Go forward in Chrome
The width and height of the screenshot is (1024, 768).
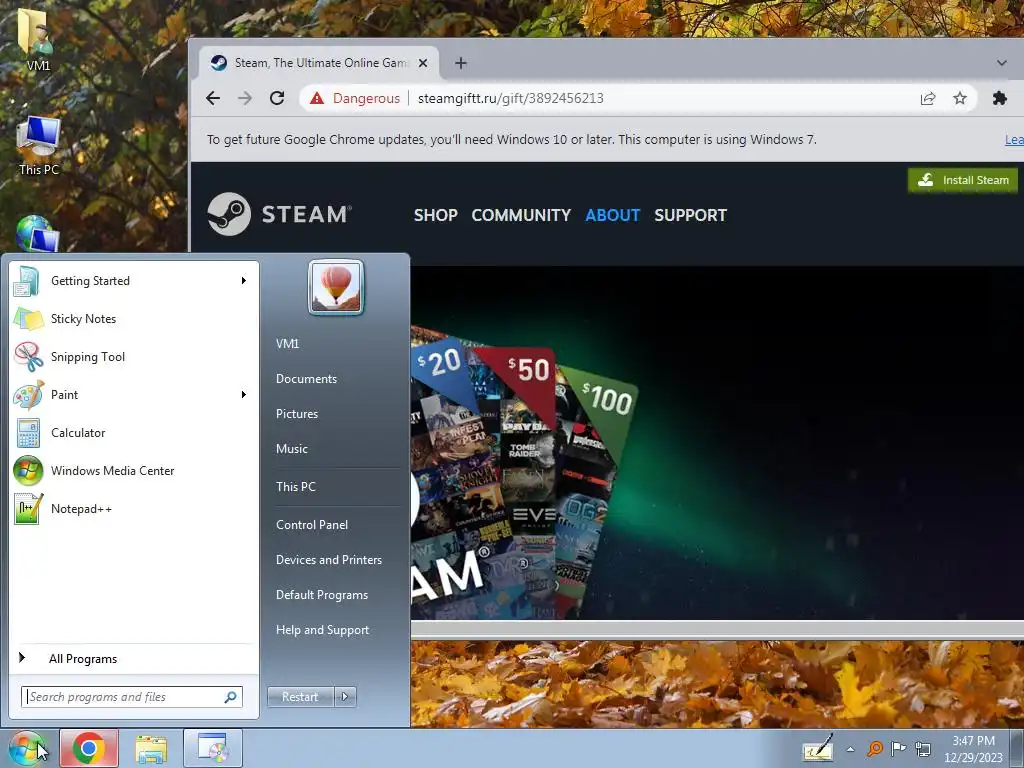(x=245, y=98)
